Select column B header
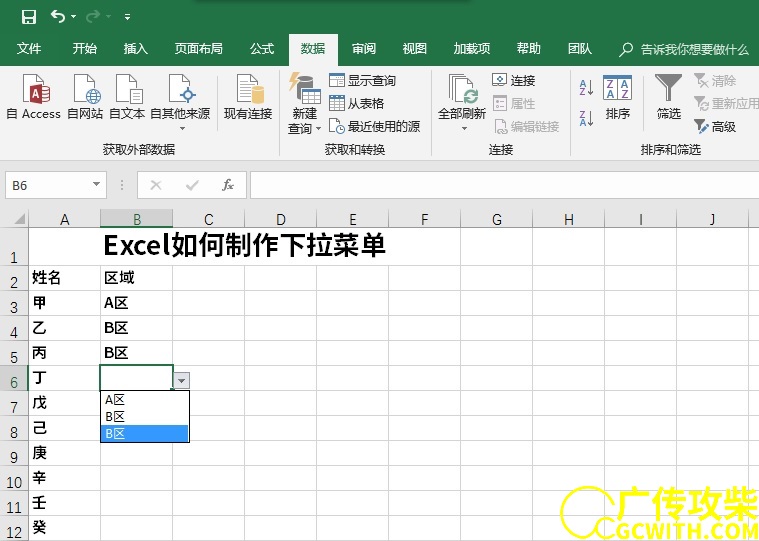 pyautogui.click(x=137, y=219)
